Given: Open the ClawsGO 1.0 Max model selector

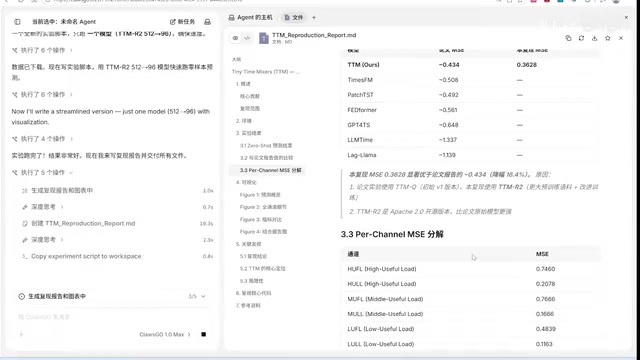Looking at the screenshot, I should [x=165, y=334].
